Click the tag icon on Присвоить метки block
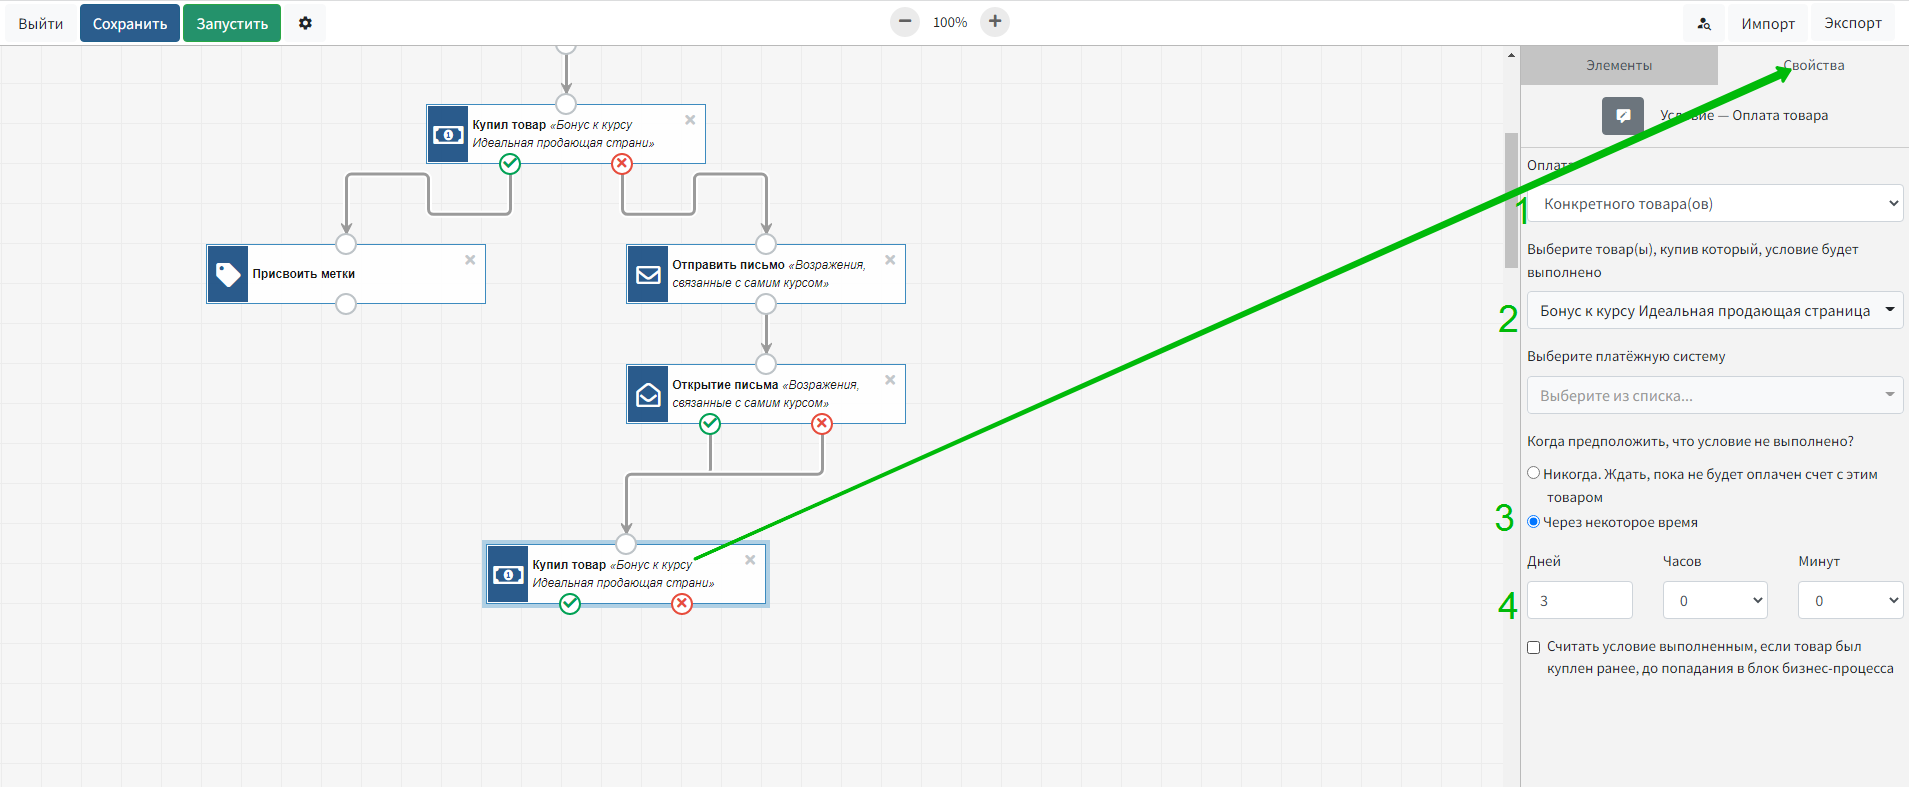 (x=228, y=274)
